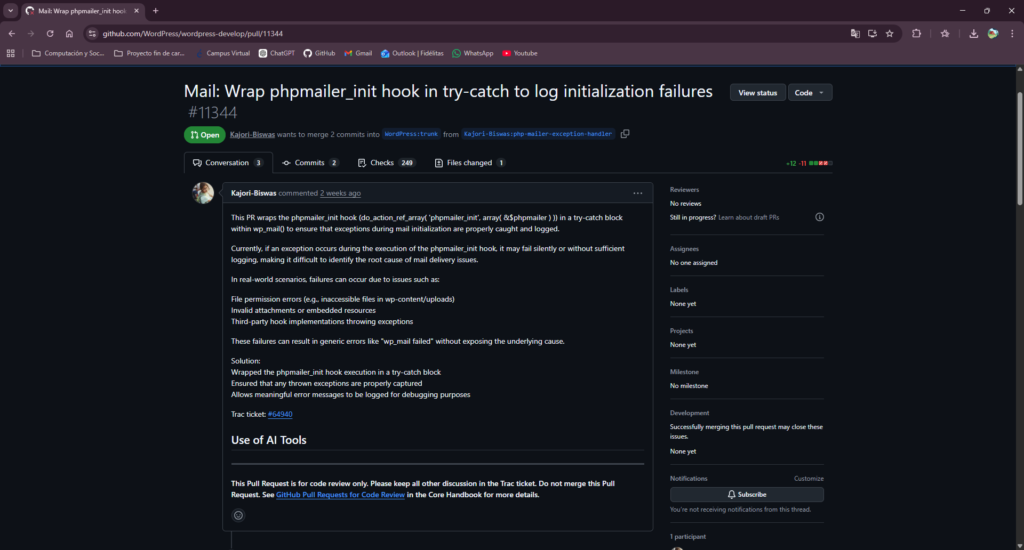Close the Mail: Wrap phpmailer_init tab

coord(136,10)
